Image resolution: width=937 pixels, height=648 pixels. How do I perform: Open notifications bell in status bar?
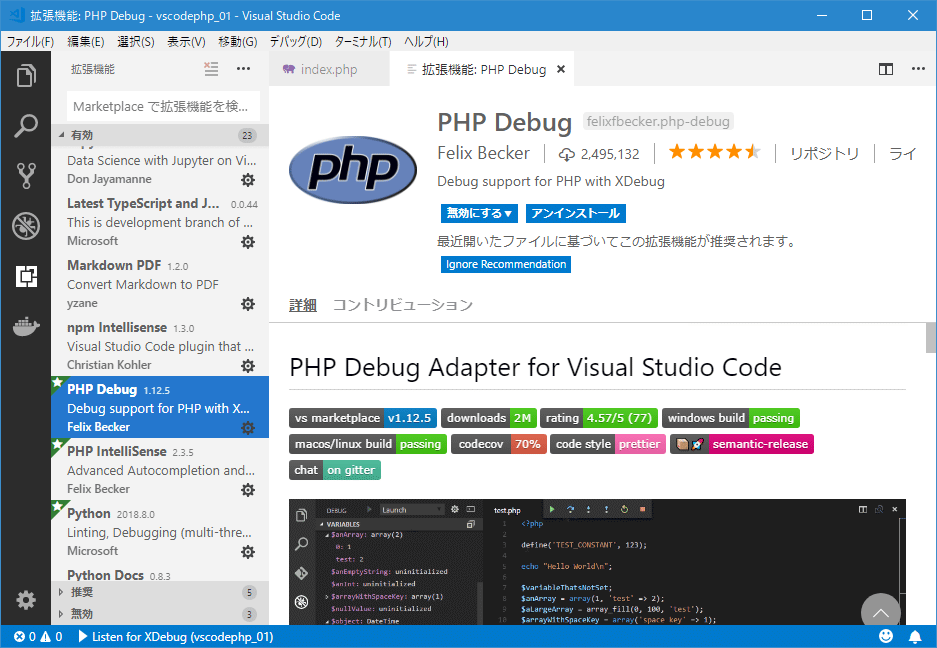[x=915, y=637]
